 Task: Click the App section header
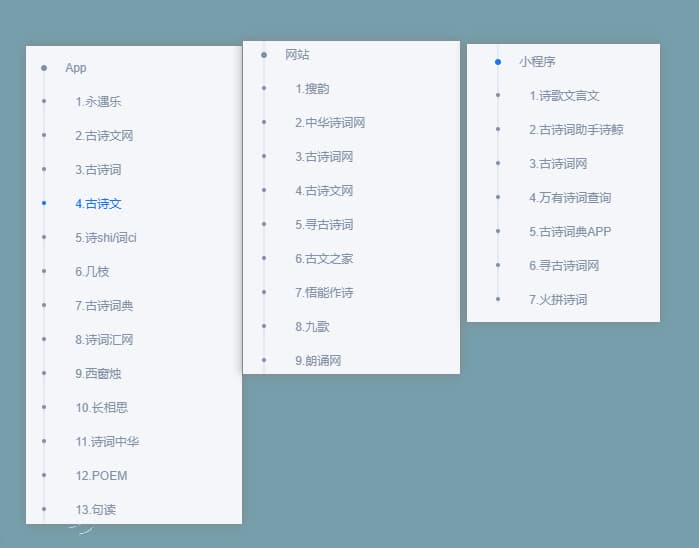tap(76, 68)
